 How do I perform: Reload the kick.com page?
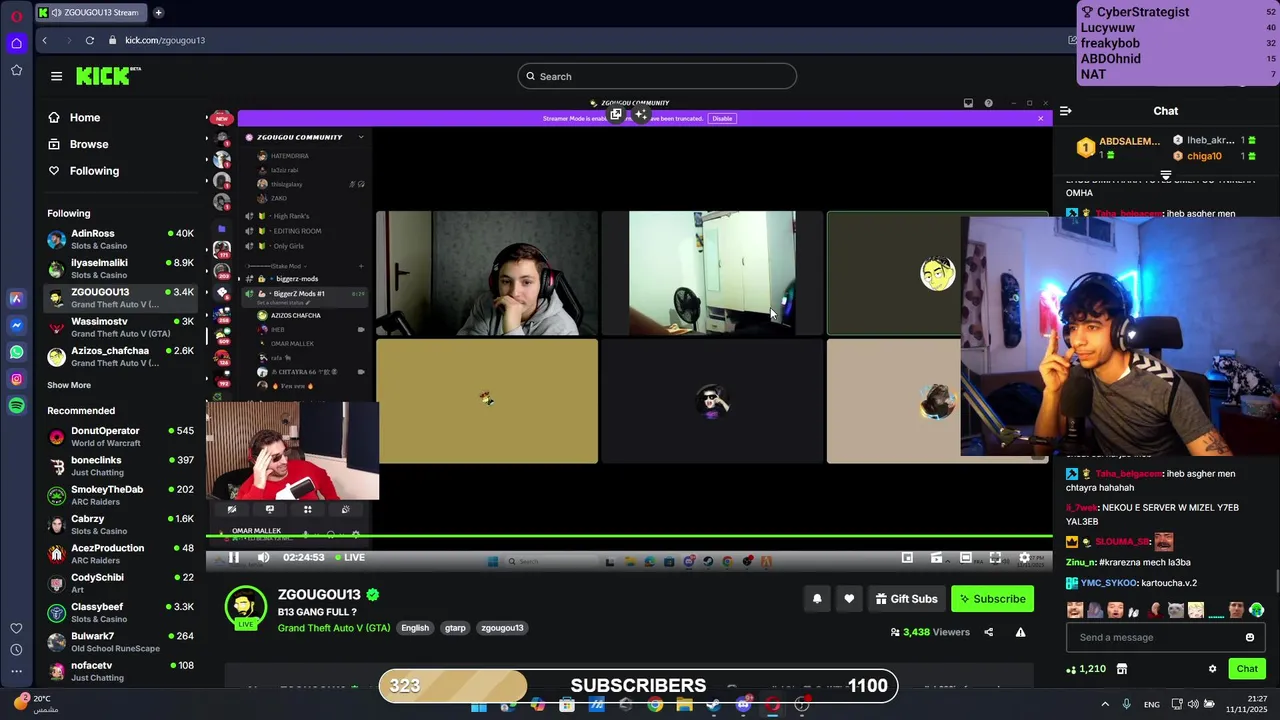89,40
